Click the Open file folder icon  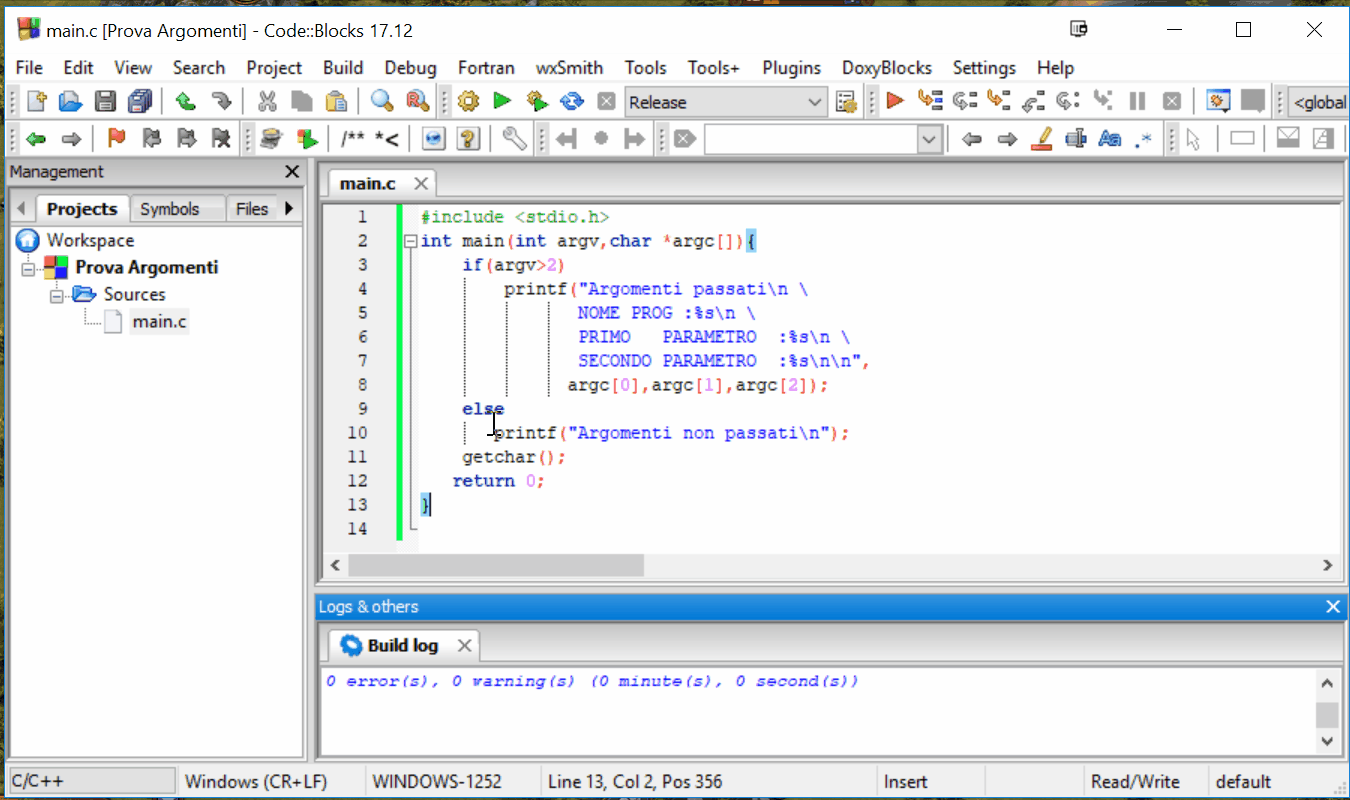[x=70, y=101]
